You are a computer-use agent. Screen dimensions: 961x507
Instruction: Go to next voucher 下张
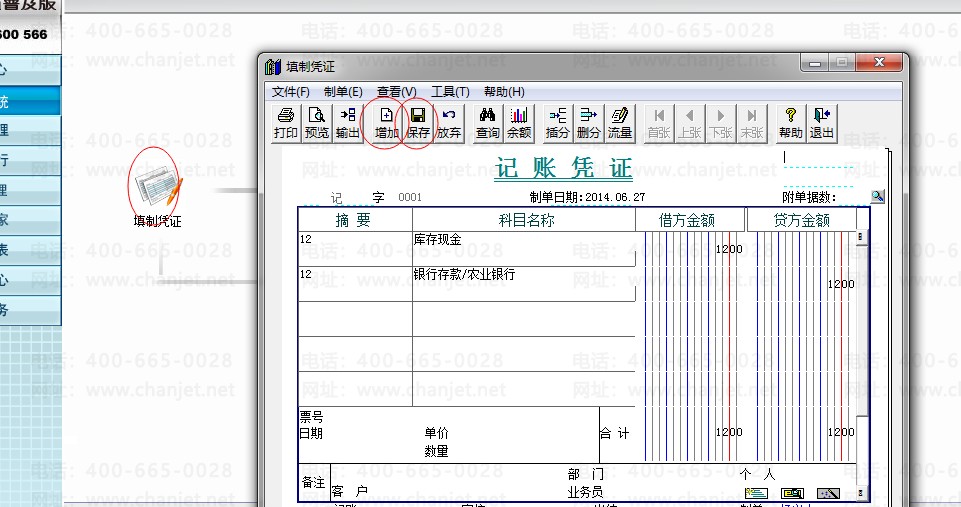(x=721, y=123)
